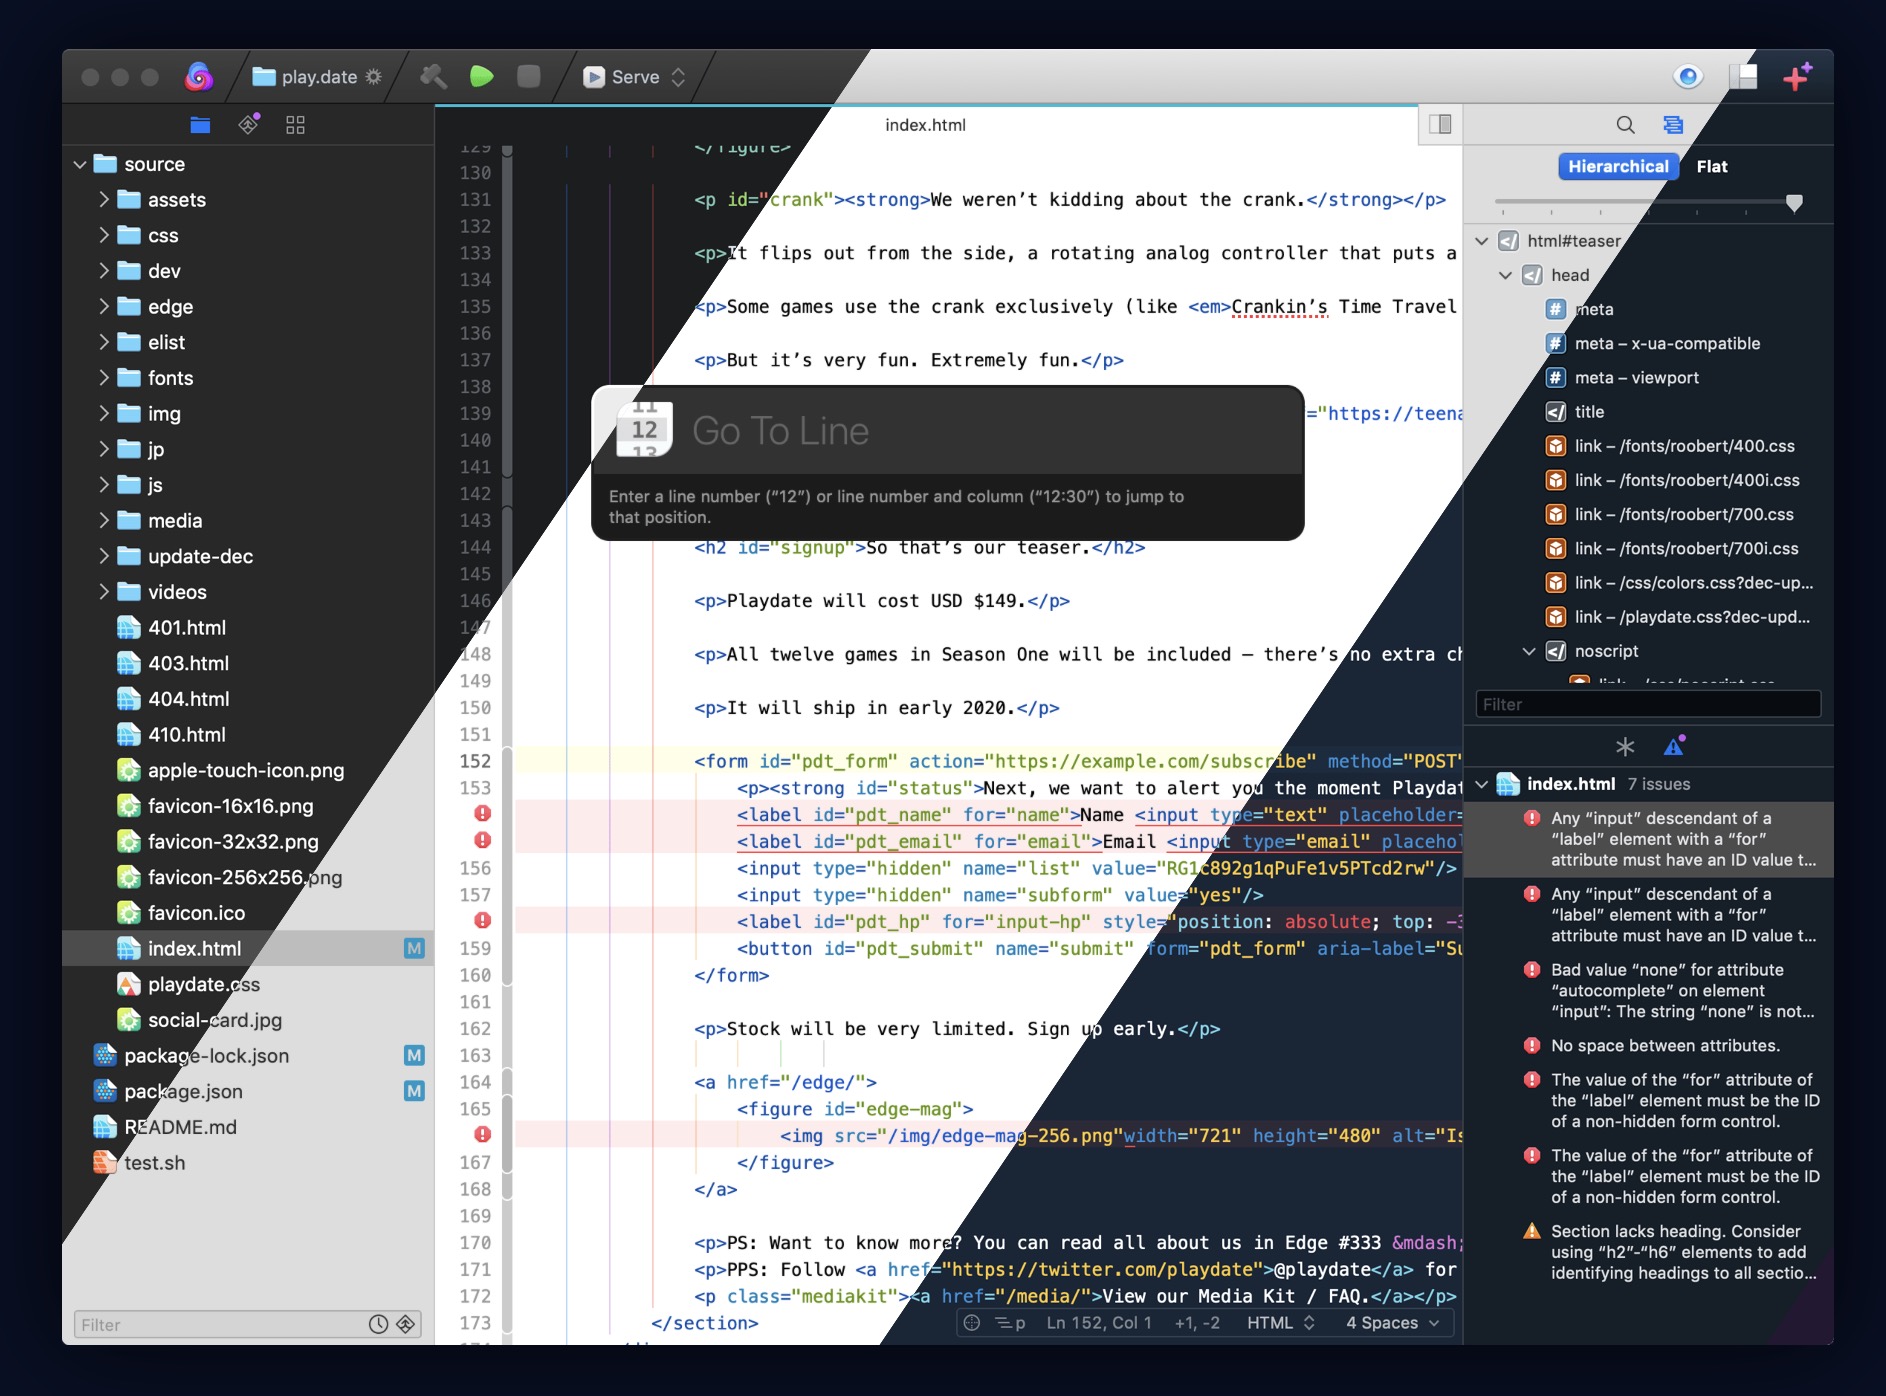Open the 4 Spaces indentation menu
The height and width of the screenshot is (1396, 1886).
pos(1392,1323)
